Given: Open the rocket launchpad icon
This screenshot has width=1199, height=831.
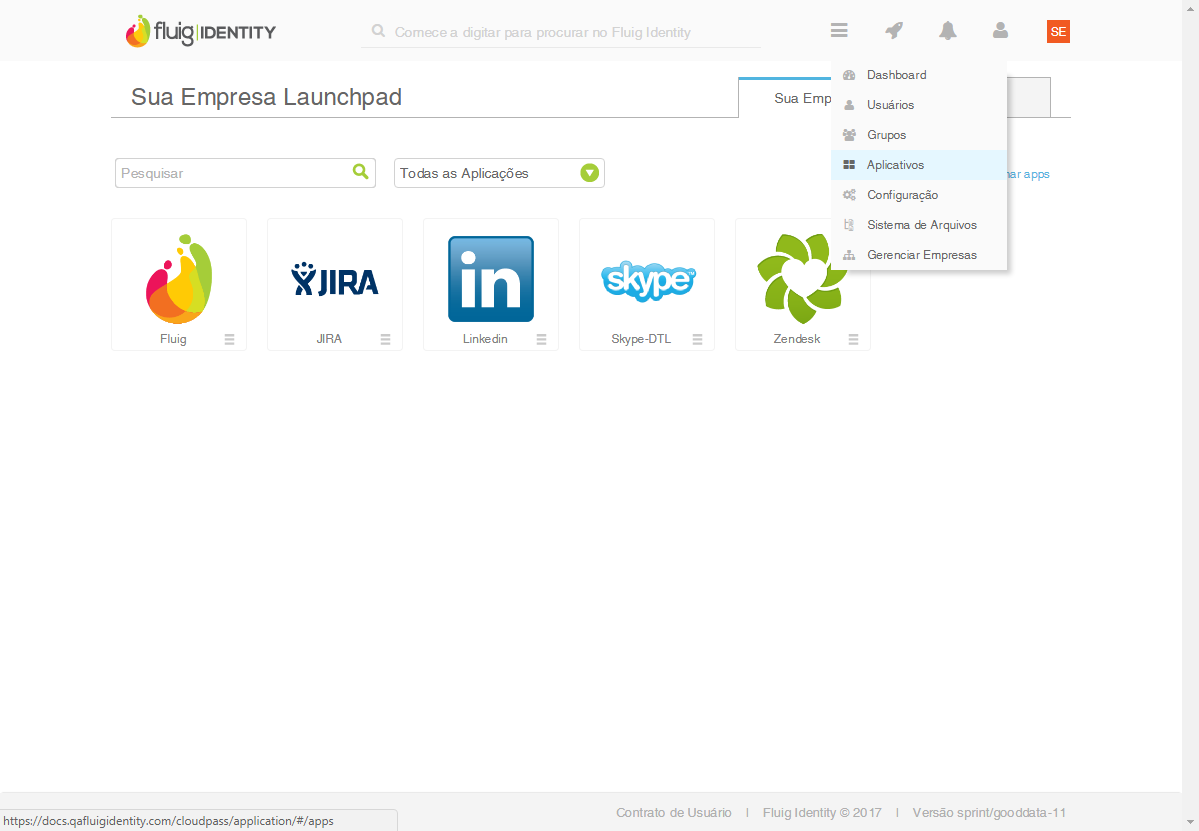Looking at the screenshot, I should [x=894, y=31].
